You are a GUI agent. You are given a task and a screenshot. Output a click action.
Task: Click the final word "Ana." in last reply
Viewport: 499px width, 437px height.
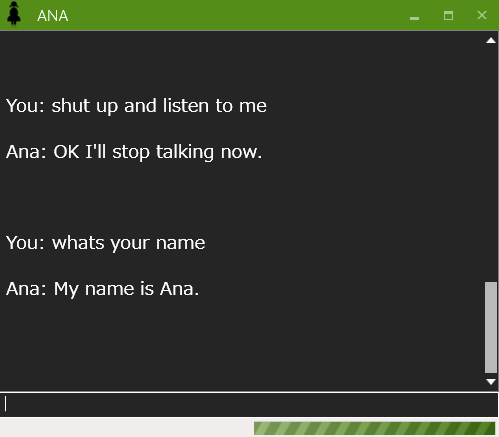179,288
